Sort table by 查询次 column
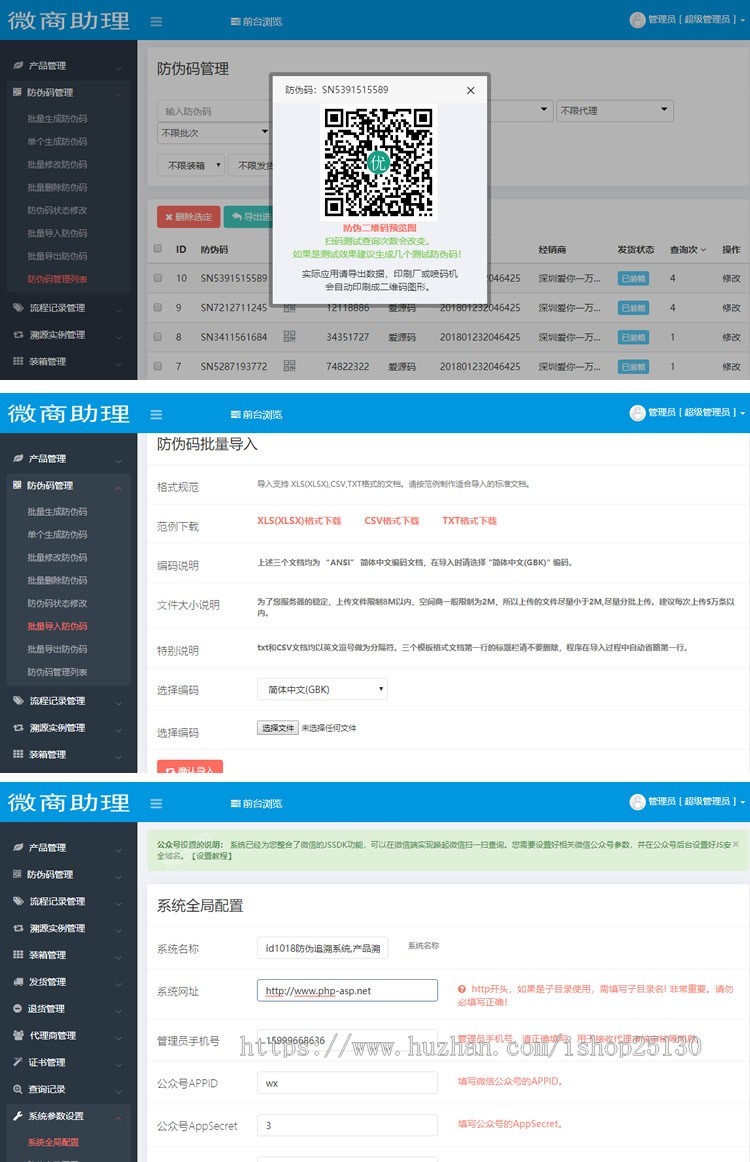750x1162 pixels. click(x=687, y=250)
